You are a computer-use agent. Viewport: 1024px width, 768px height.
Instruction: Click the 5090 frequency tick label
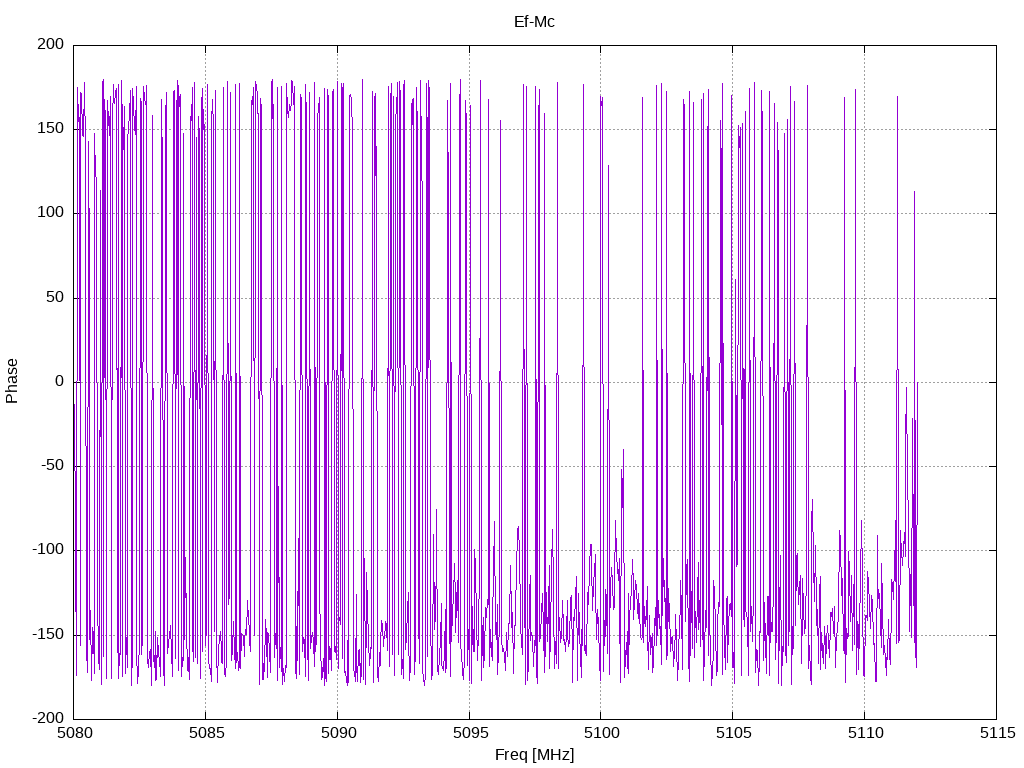(x=337, y=735)
